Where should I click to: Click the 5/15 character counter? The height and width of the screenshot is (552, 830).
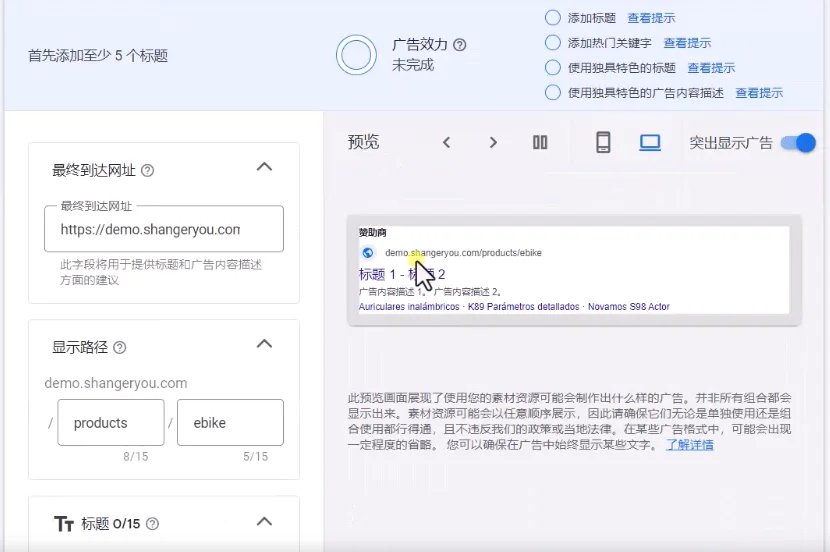click(255, 456)
